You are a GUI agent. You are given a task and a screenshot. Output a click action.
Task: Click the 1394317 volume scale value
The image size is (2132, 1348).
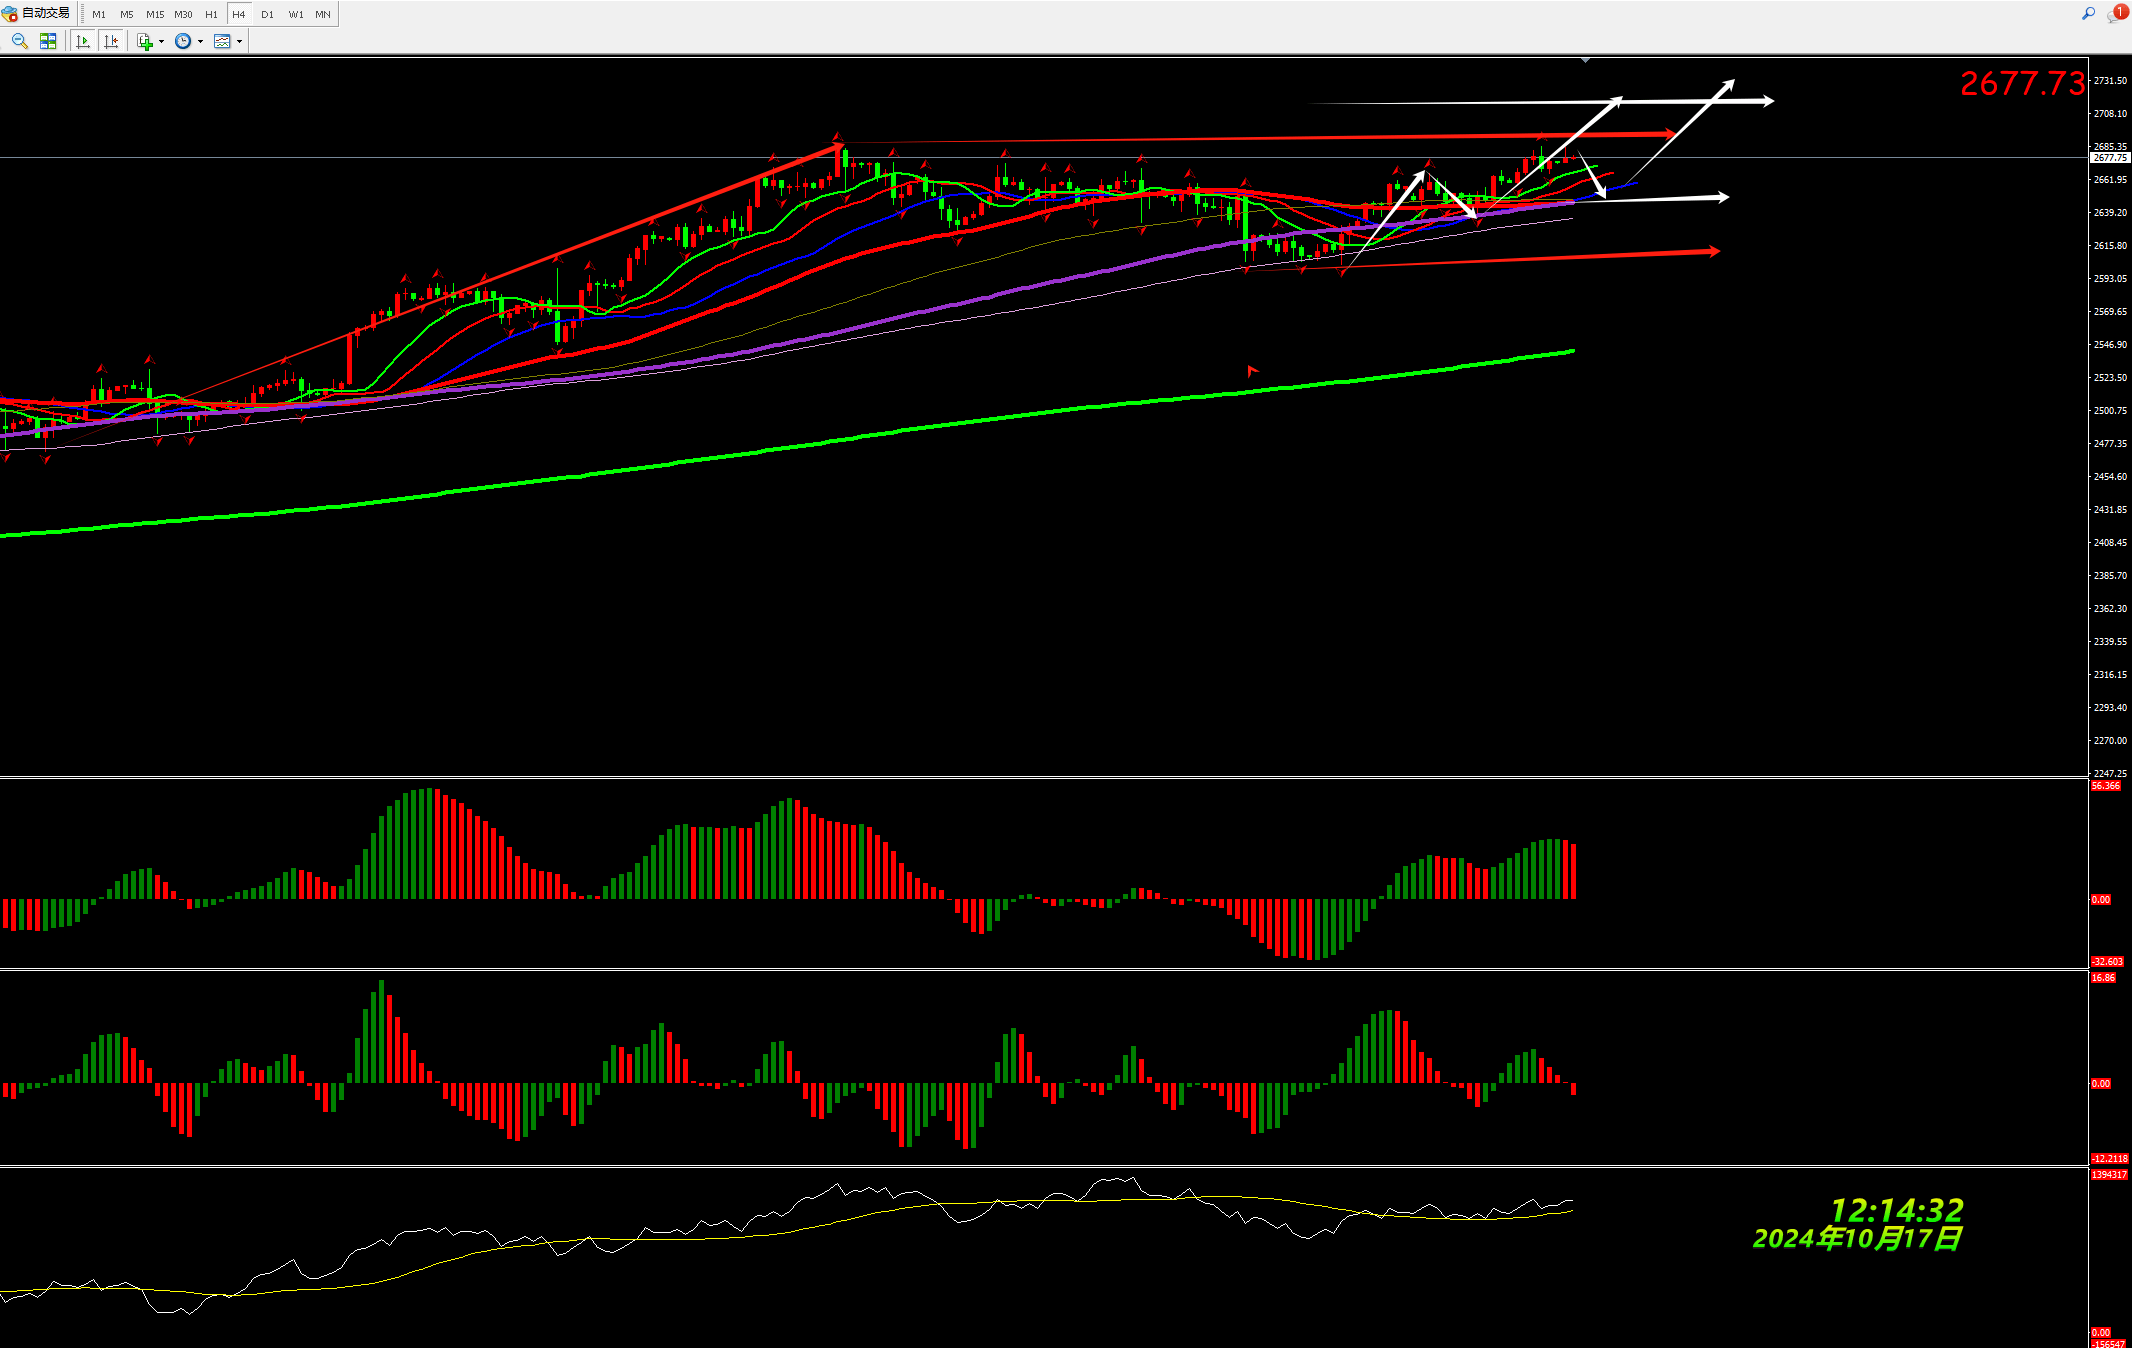(x=2109, y=1175)
